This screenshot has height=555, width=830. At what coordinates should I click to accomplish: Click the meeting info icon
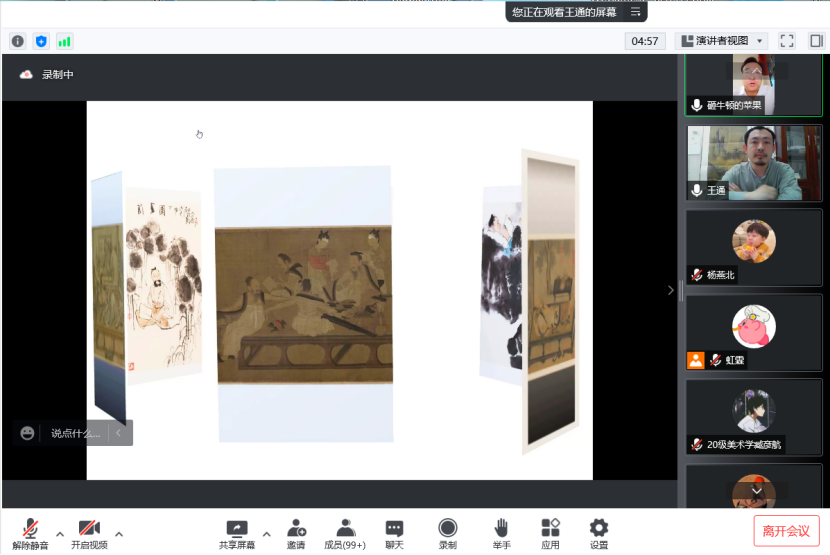point(17,41)
